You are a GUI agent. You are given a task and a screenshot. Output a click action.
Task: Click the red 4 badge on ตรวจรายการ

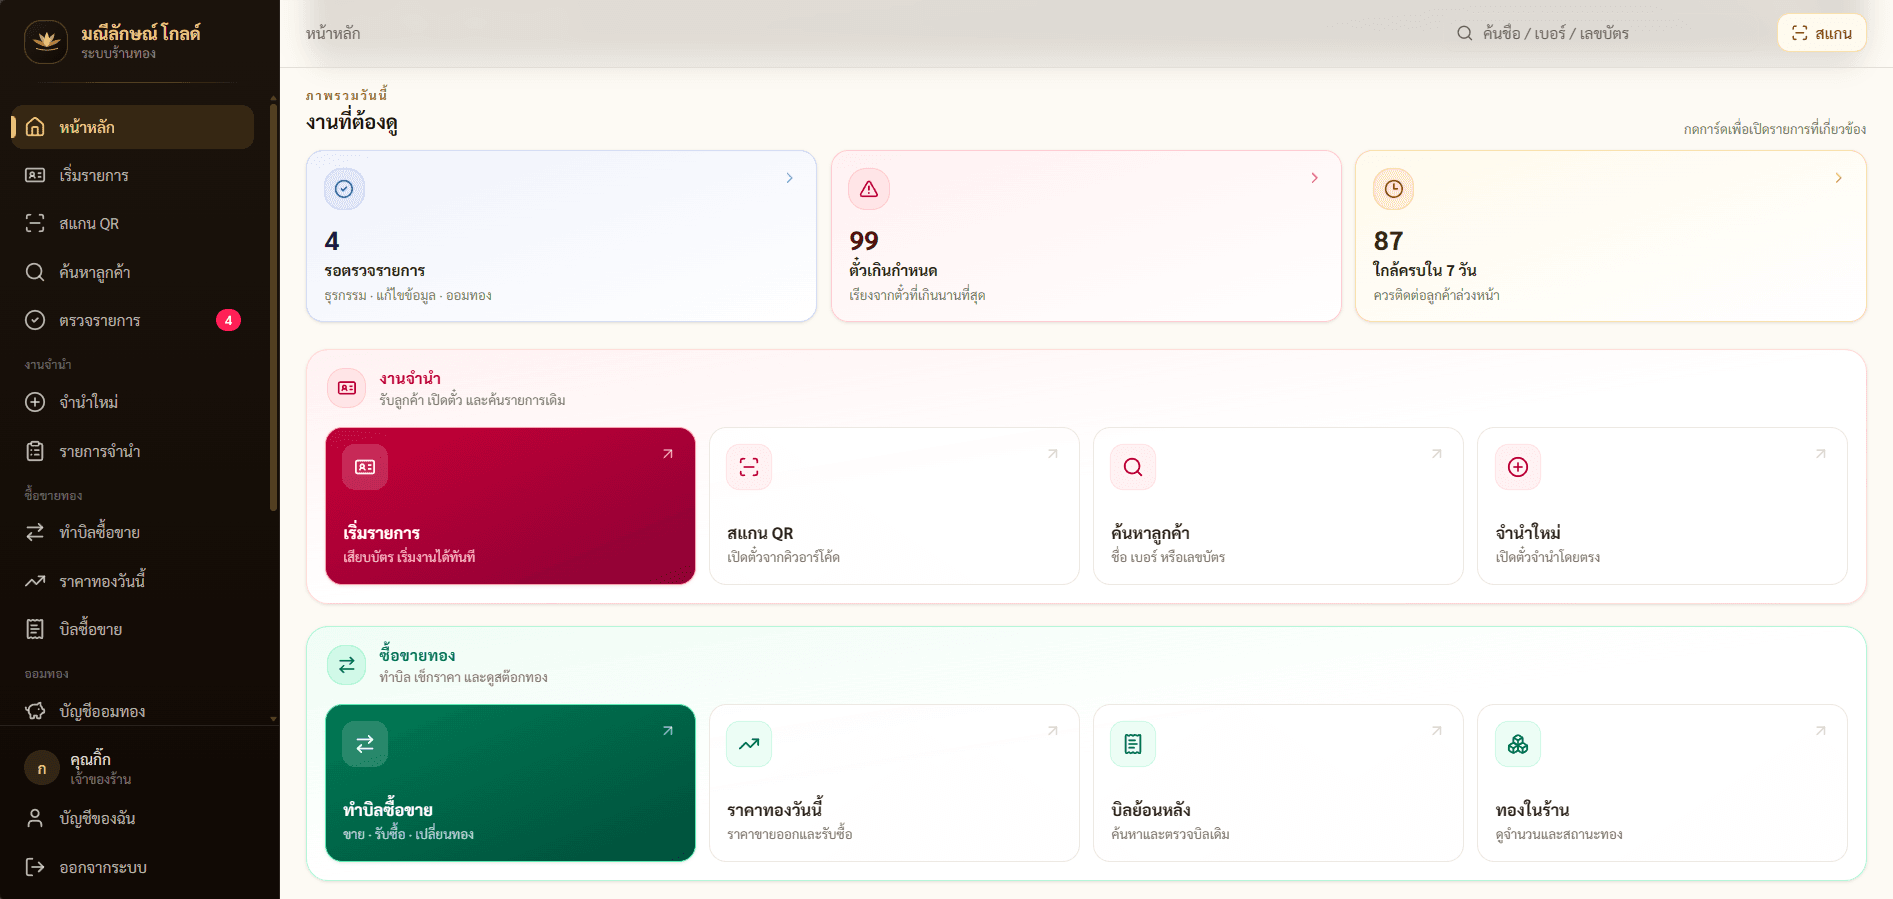(x=228, y=320)
